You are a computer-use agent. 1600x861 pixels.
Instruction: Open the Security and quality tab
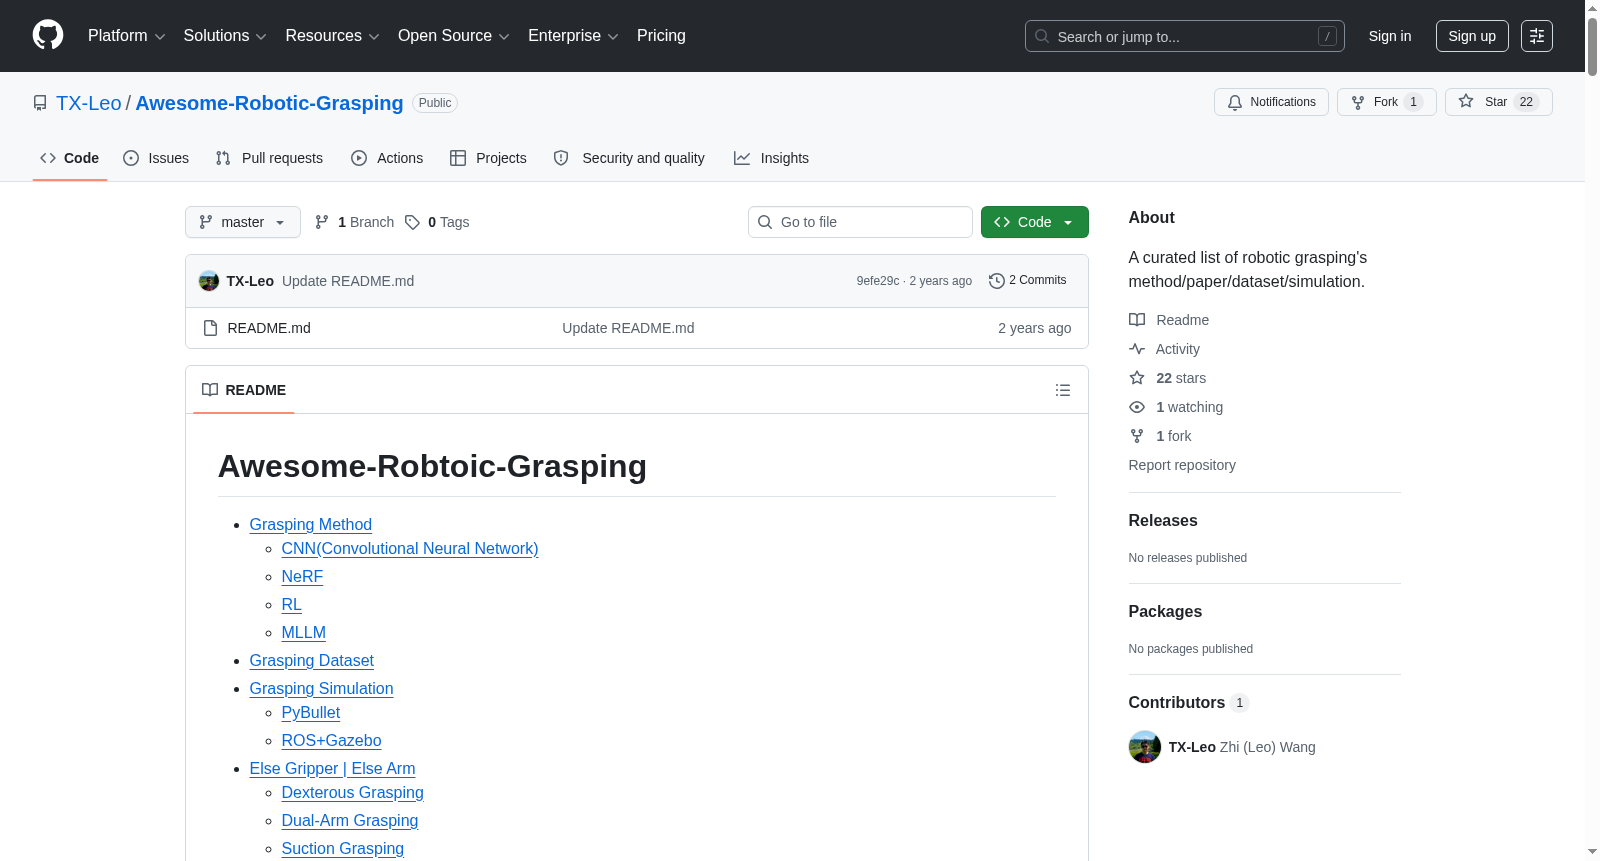[x=629, y=158]
